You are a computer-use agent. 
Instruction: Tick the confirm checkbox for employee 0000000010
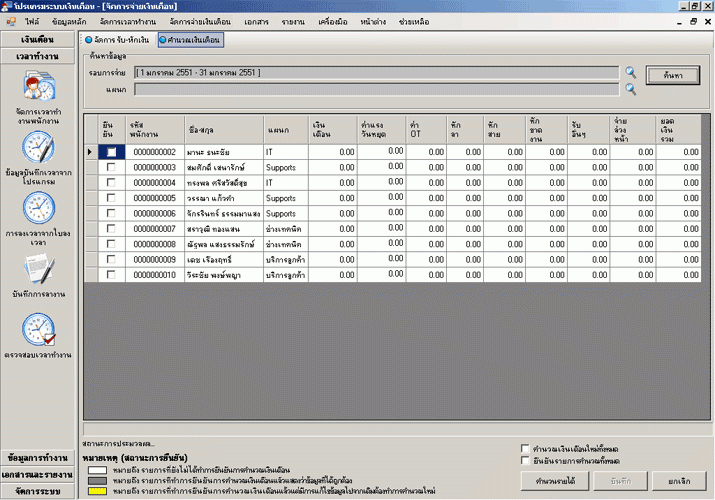(111, 274)
